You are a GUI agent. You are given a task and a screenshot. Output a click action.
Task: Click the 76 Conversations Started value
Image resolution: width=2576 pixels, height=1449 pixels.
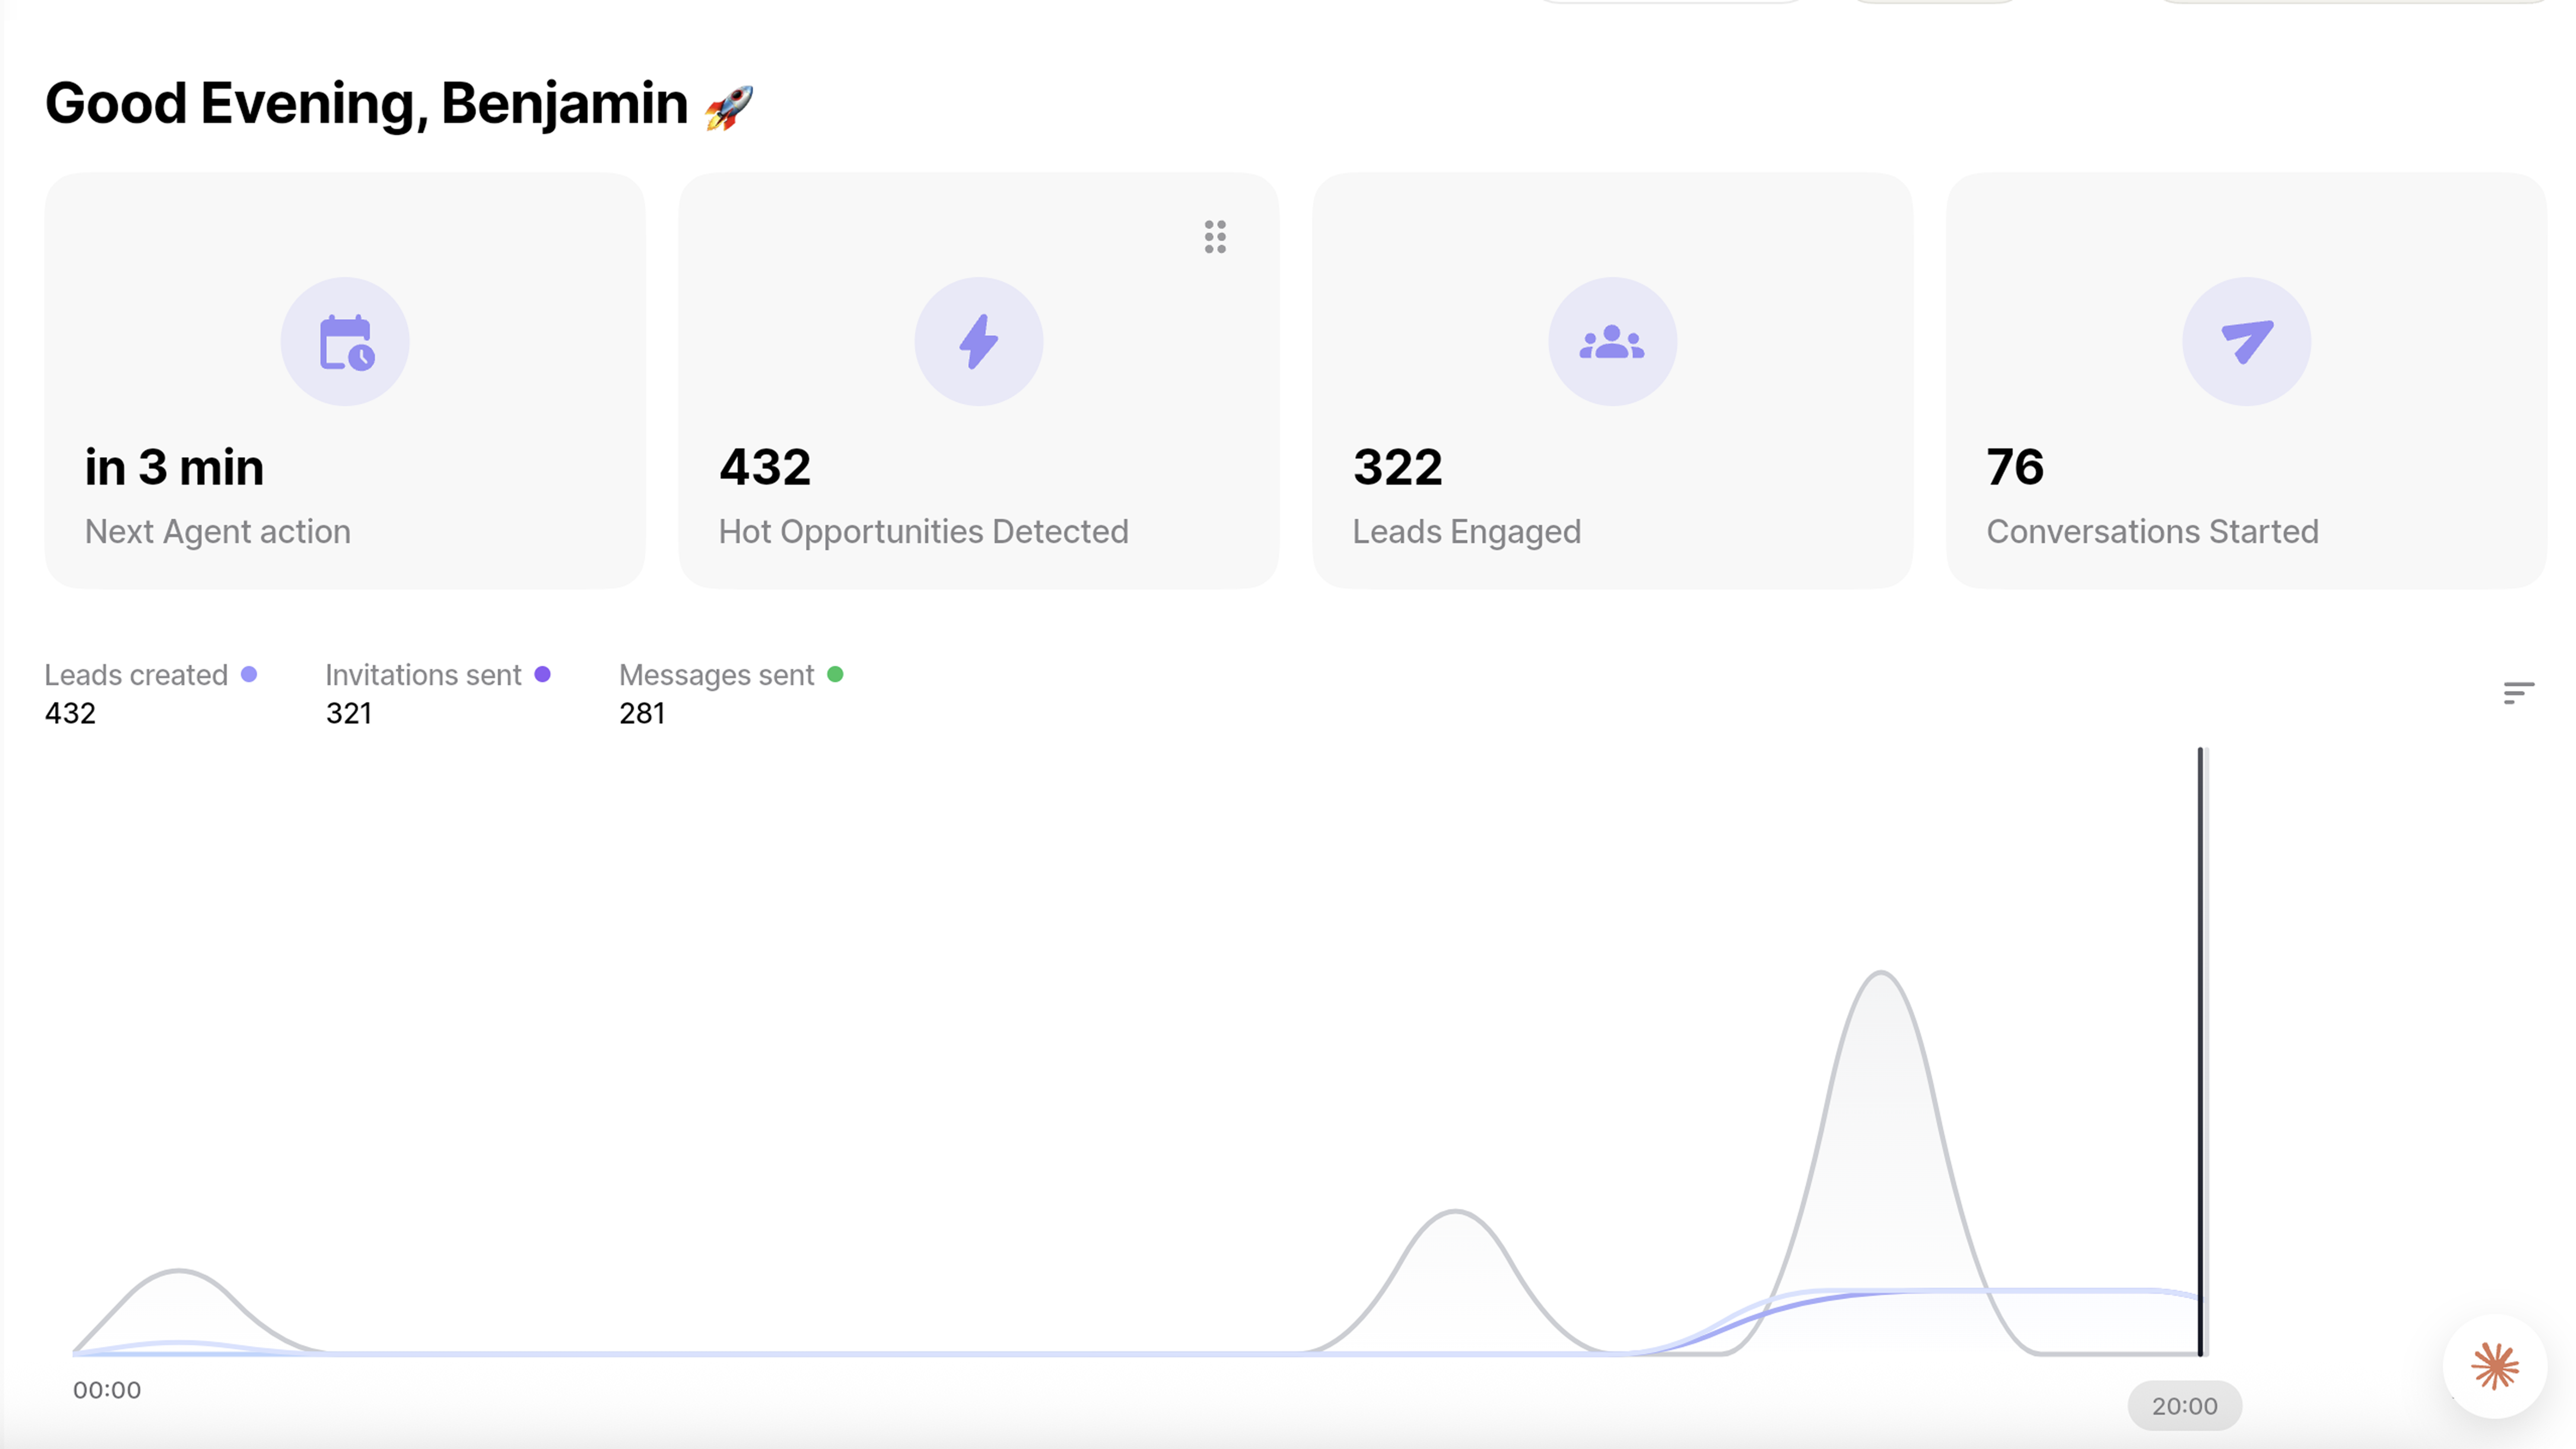(2015, 467)
